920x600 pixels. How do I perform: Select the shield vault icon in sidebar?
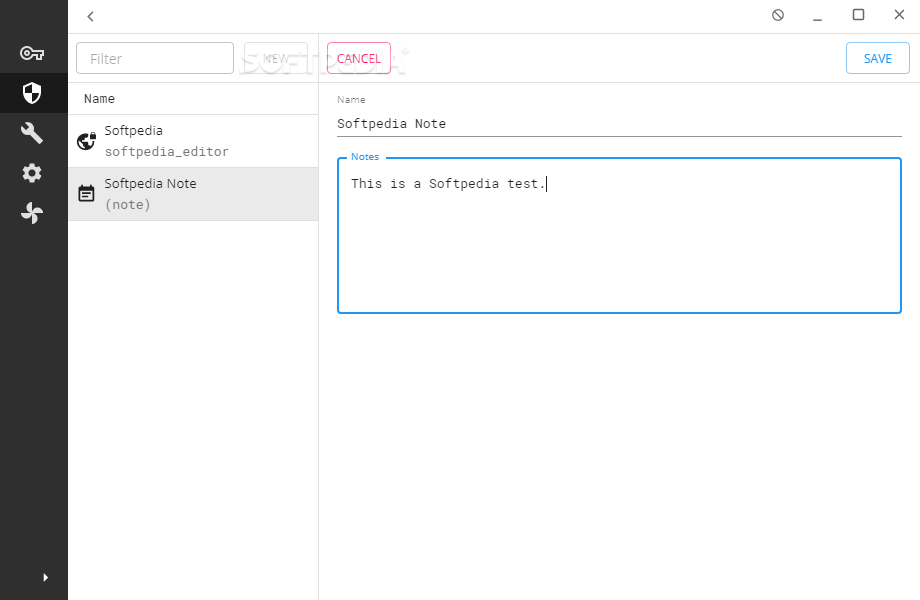[x=32, y=93]
